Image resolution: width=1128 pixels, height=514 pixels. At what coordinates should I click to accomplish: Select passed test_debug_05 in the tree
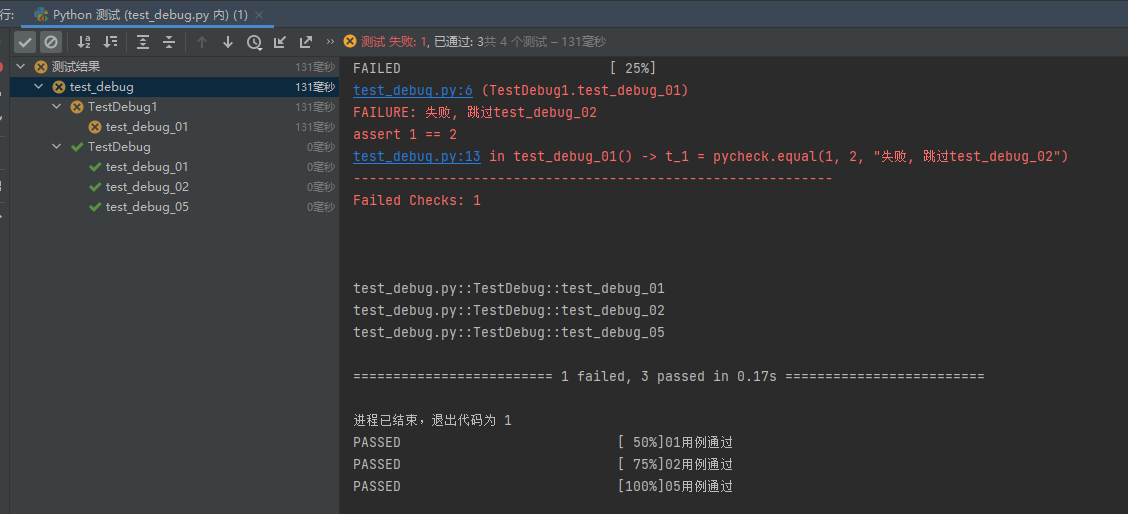coord(146,207)
